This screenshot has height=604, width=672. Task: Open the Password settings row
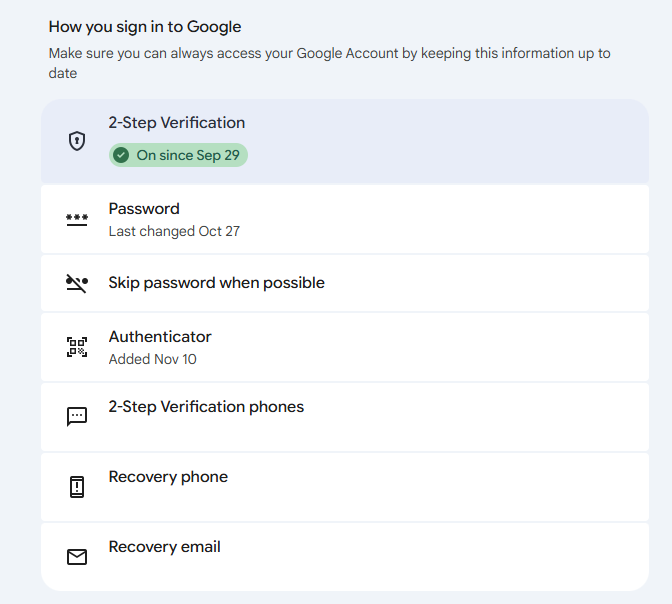(x=144, y=209)
